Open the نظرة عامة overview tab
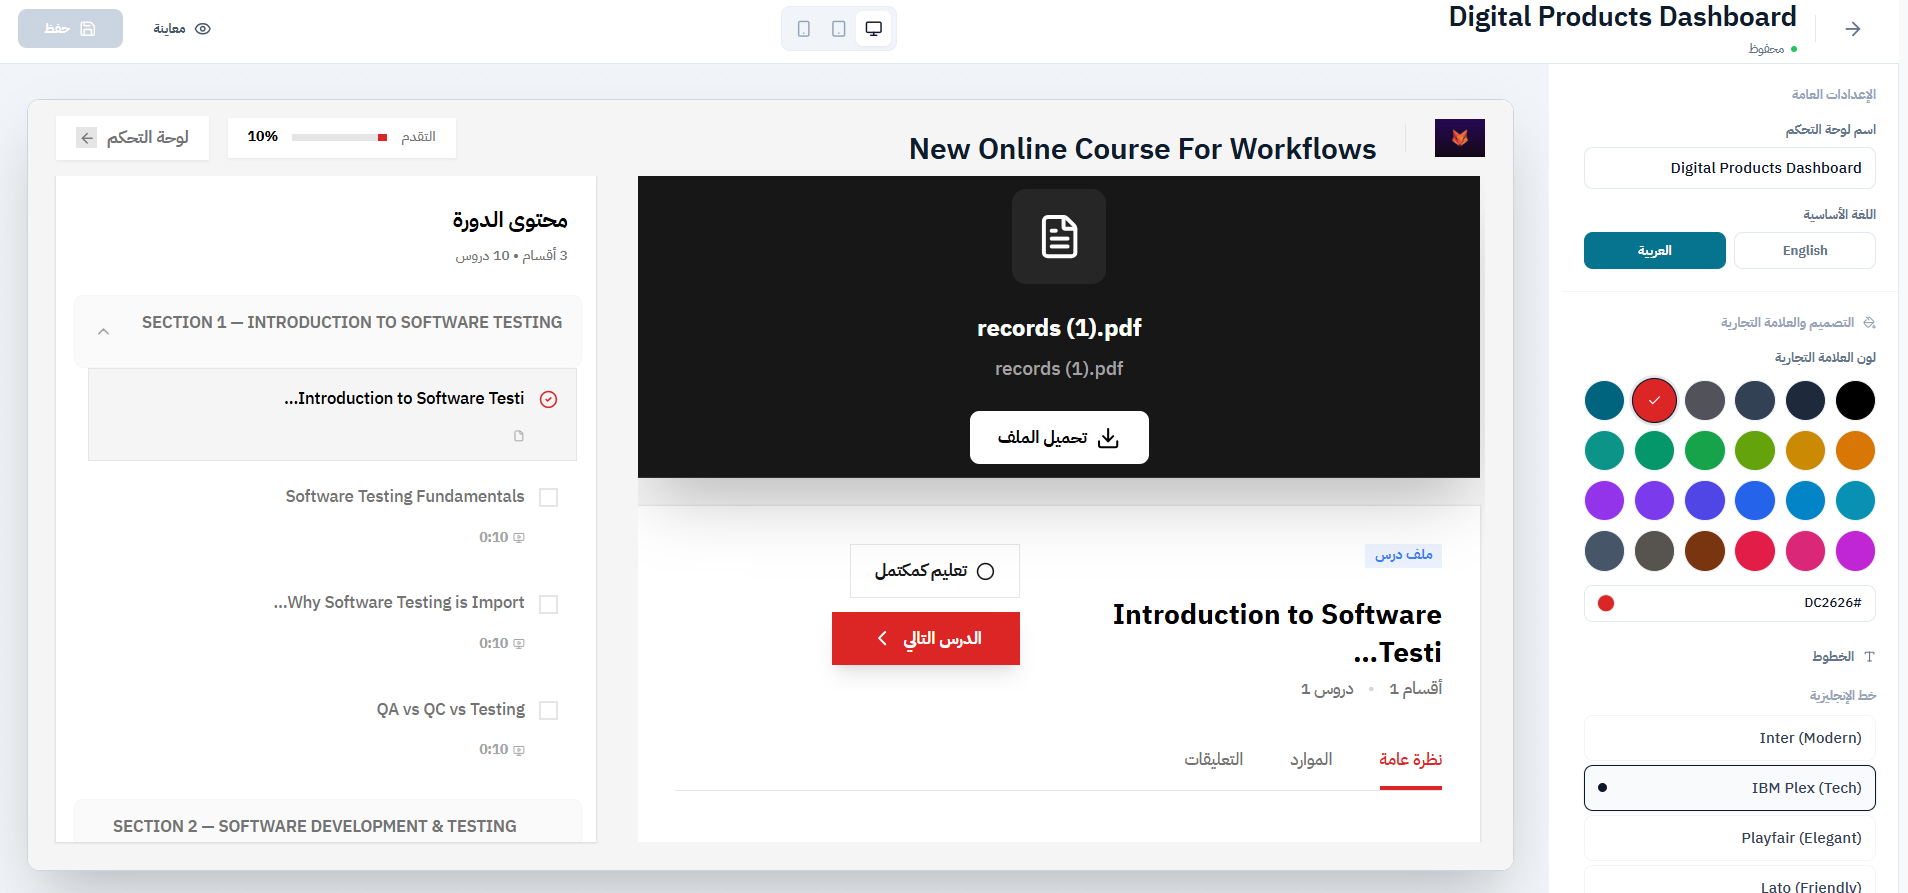Screen dimensions: 1908x893 [x=1411, y=760]
